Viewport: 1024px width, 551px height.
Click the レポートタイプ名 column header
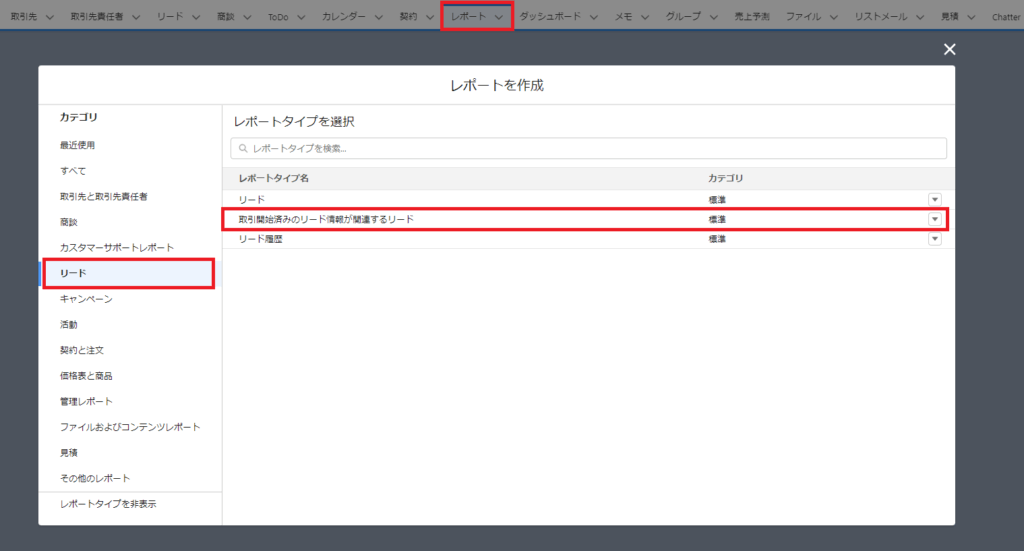pos(274,178)
